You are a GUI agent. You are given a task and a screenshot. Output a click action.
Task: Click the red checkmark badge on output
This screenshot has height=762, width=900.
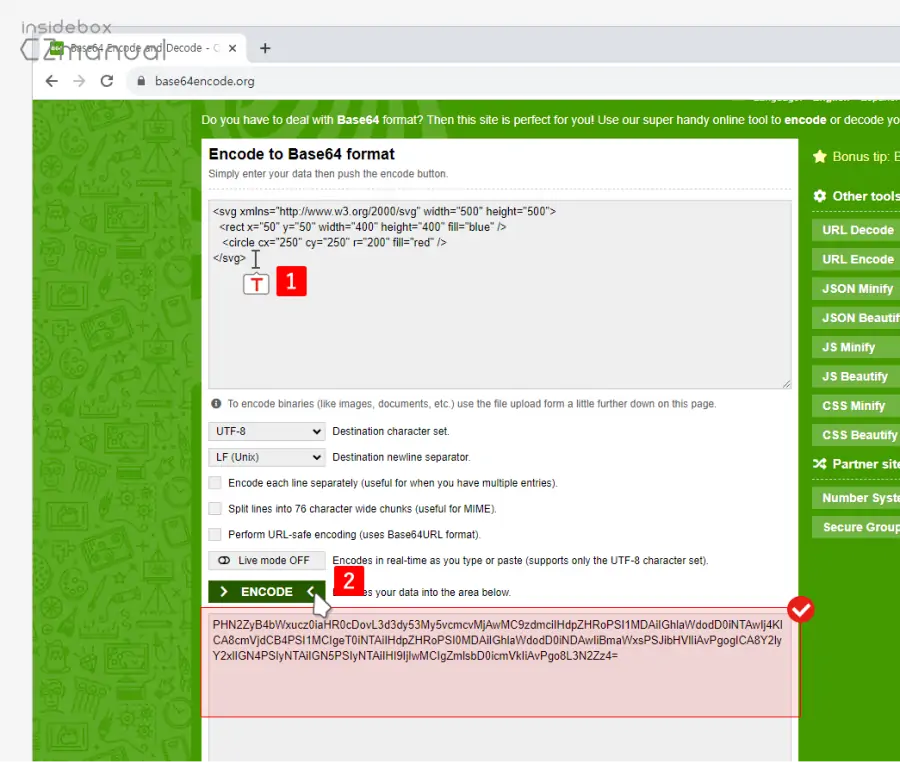point(801,609)
